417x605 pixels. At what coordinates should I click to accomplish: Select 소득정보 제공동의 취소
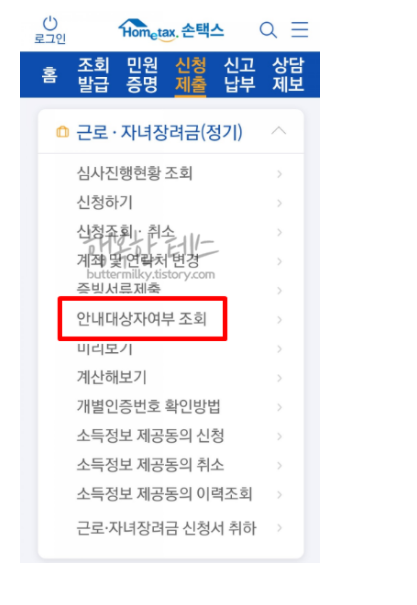(150, 465)
